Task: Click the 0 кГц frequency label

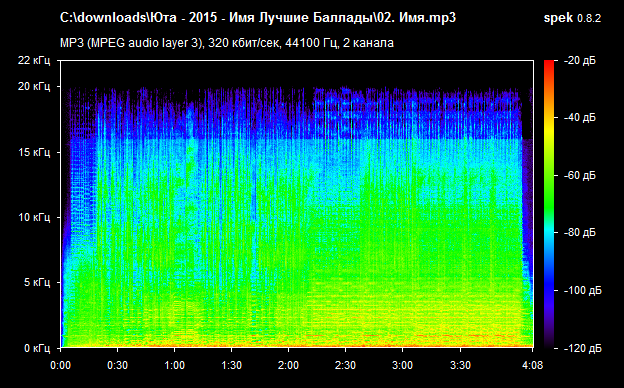Action: point(37,349)
